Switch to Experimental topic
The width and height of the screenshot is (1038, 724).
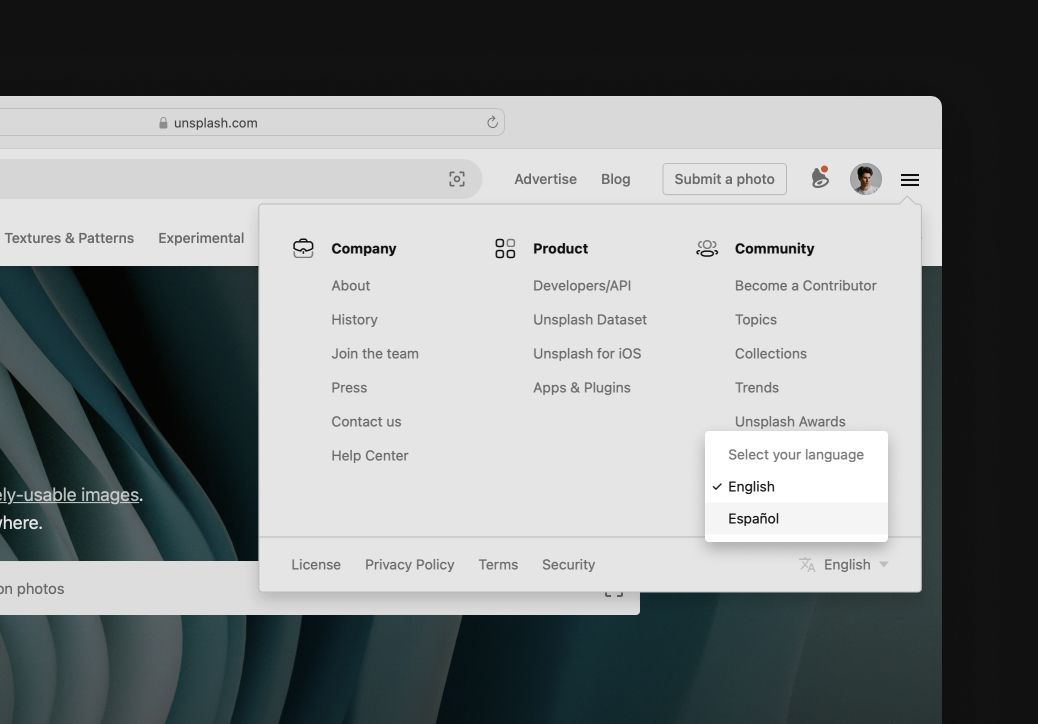coord(201,238)
